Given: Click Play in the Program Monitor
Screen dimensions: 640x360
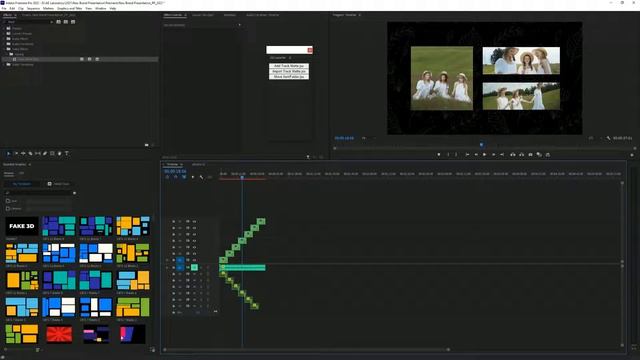Looking at the screenshot, I should (x=484, y=155).
